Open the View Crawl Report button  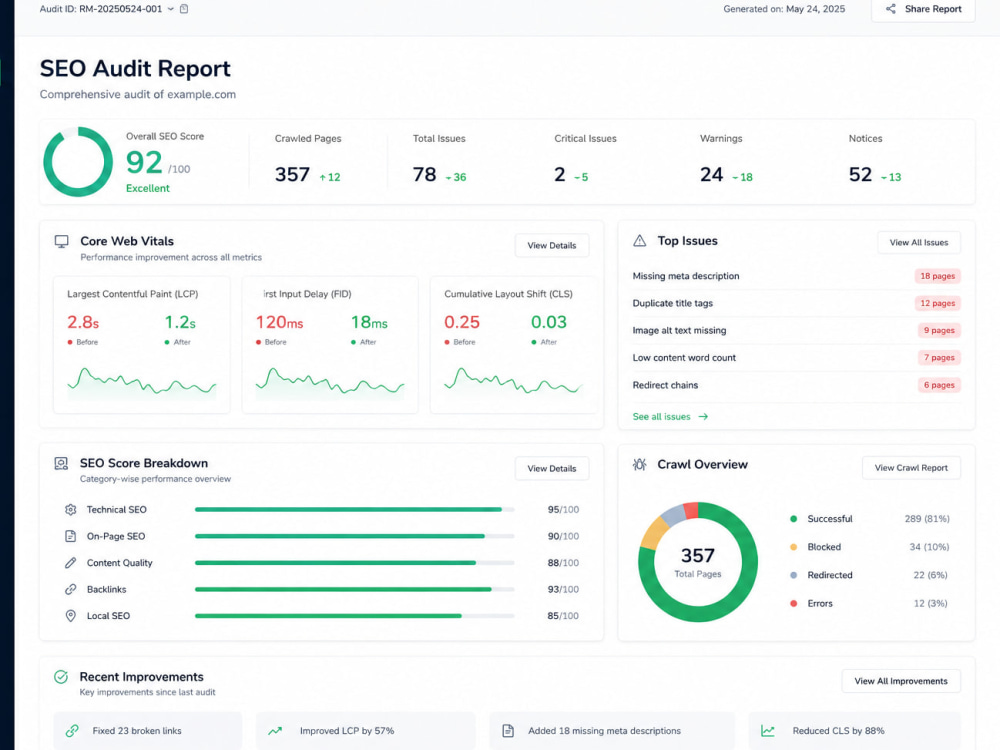coord(911,467)
